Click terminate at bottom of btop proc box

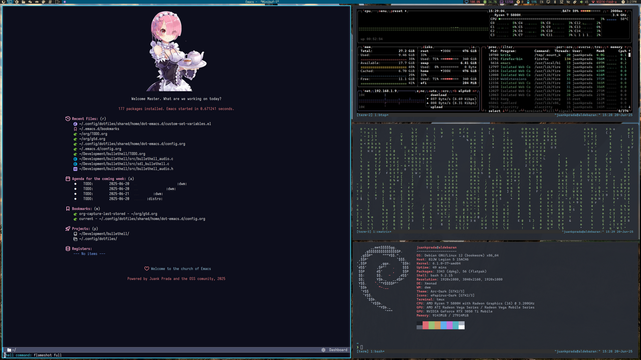click(x=532, y=110)
